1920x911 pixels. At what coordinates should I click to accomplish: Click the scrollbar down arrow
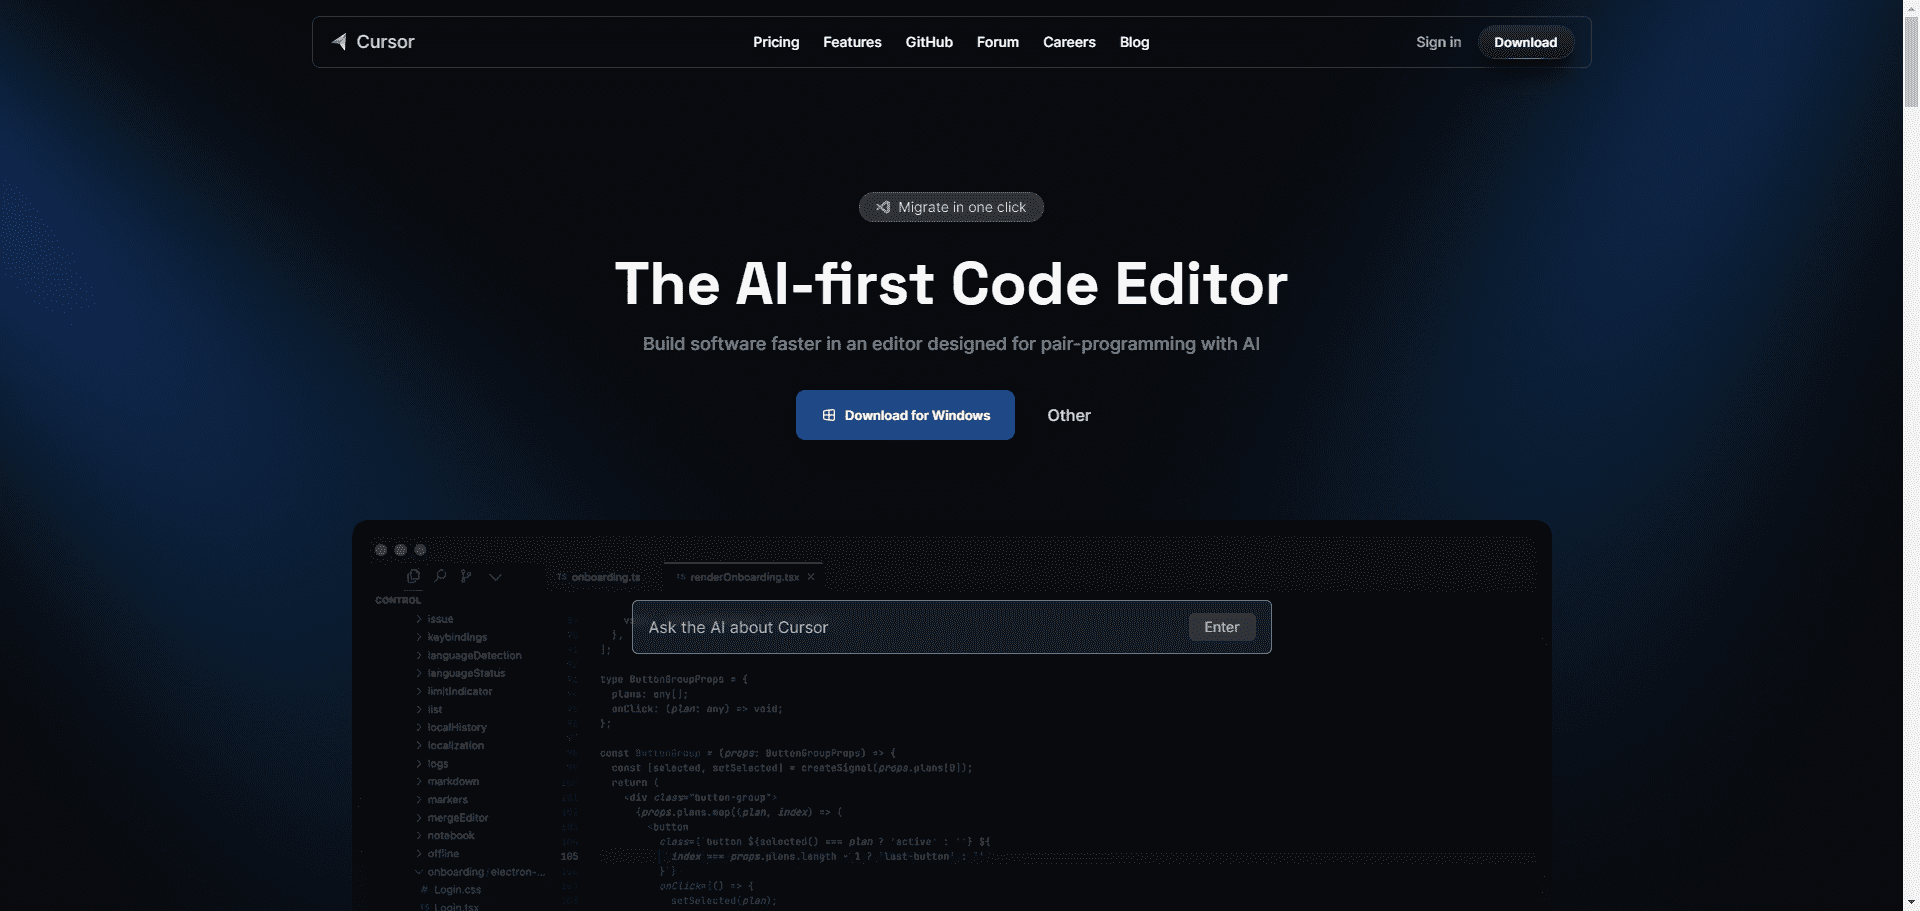1911,903
